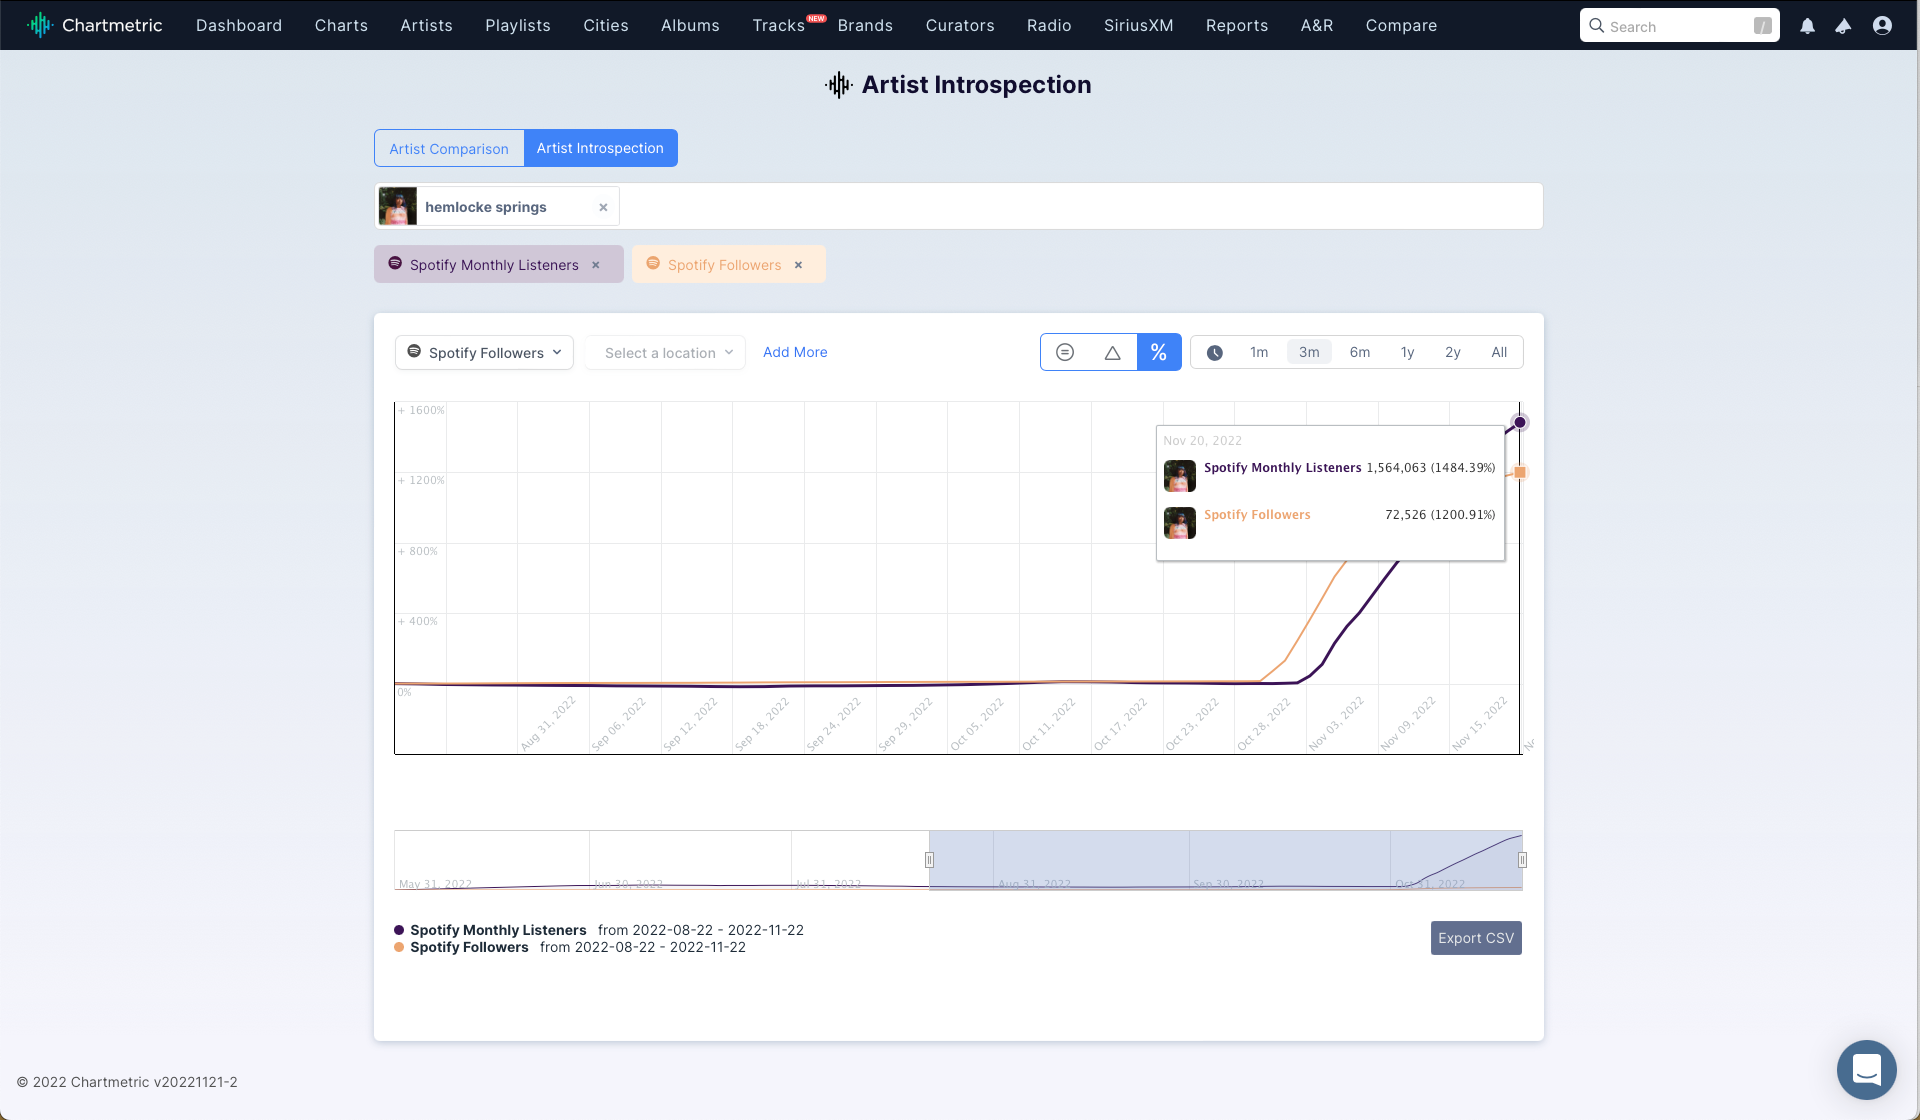
Task: Switch chart to delta change mode
Action: [x=1112, y=352]
